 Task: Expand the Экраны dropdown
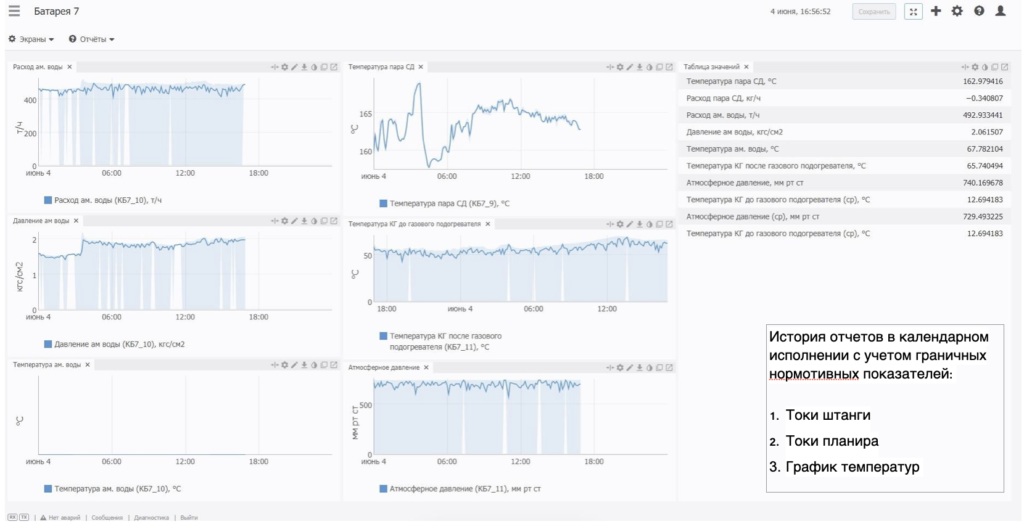pos(31,39)
